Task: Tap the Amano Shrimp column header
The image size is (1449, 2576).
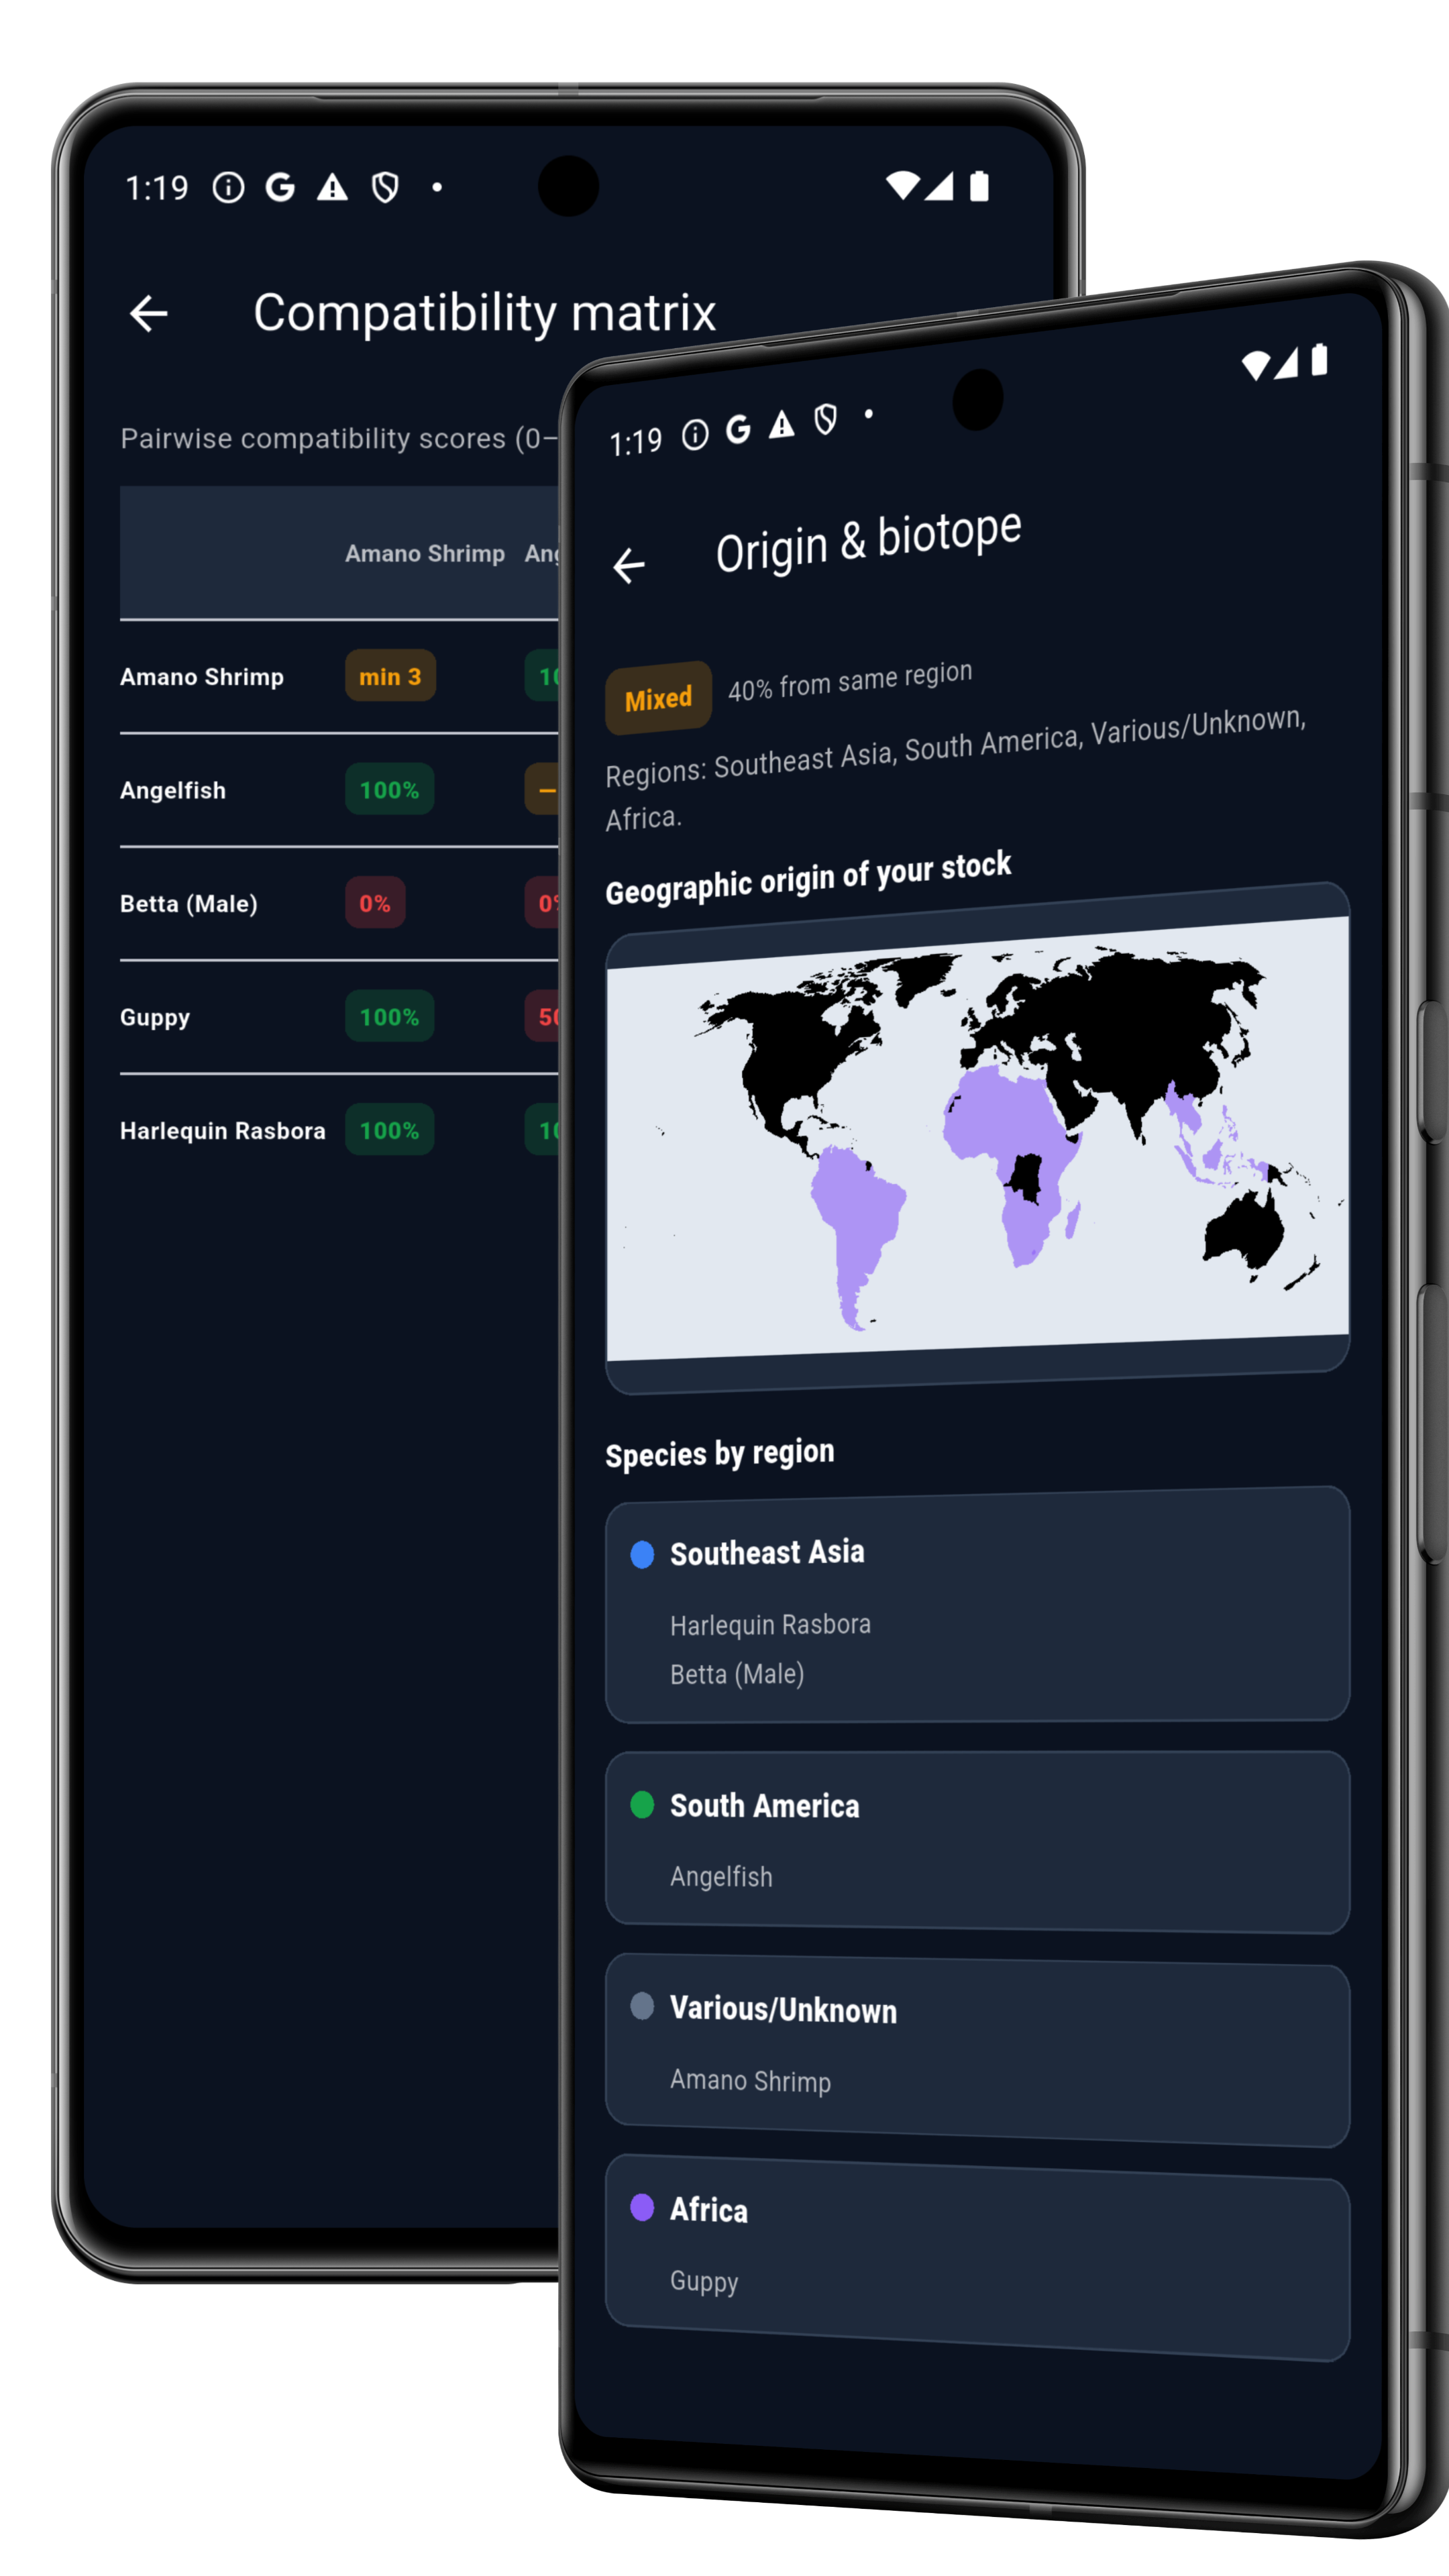Action: click(x=424, y=553)
